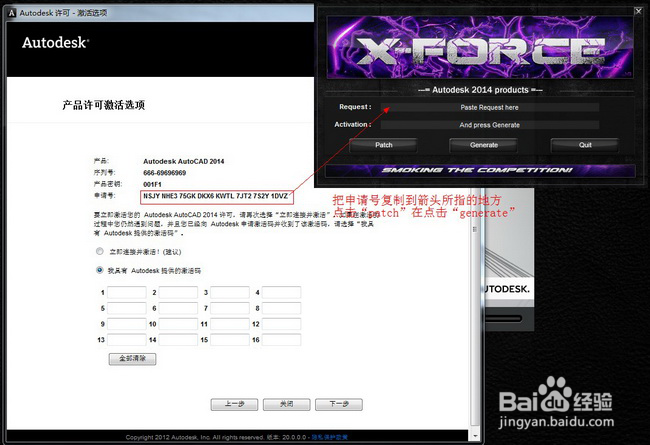
Task: Click the request code NSJY NHE3 75GK text
Action: tap(216, 196)
